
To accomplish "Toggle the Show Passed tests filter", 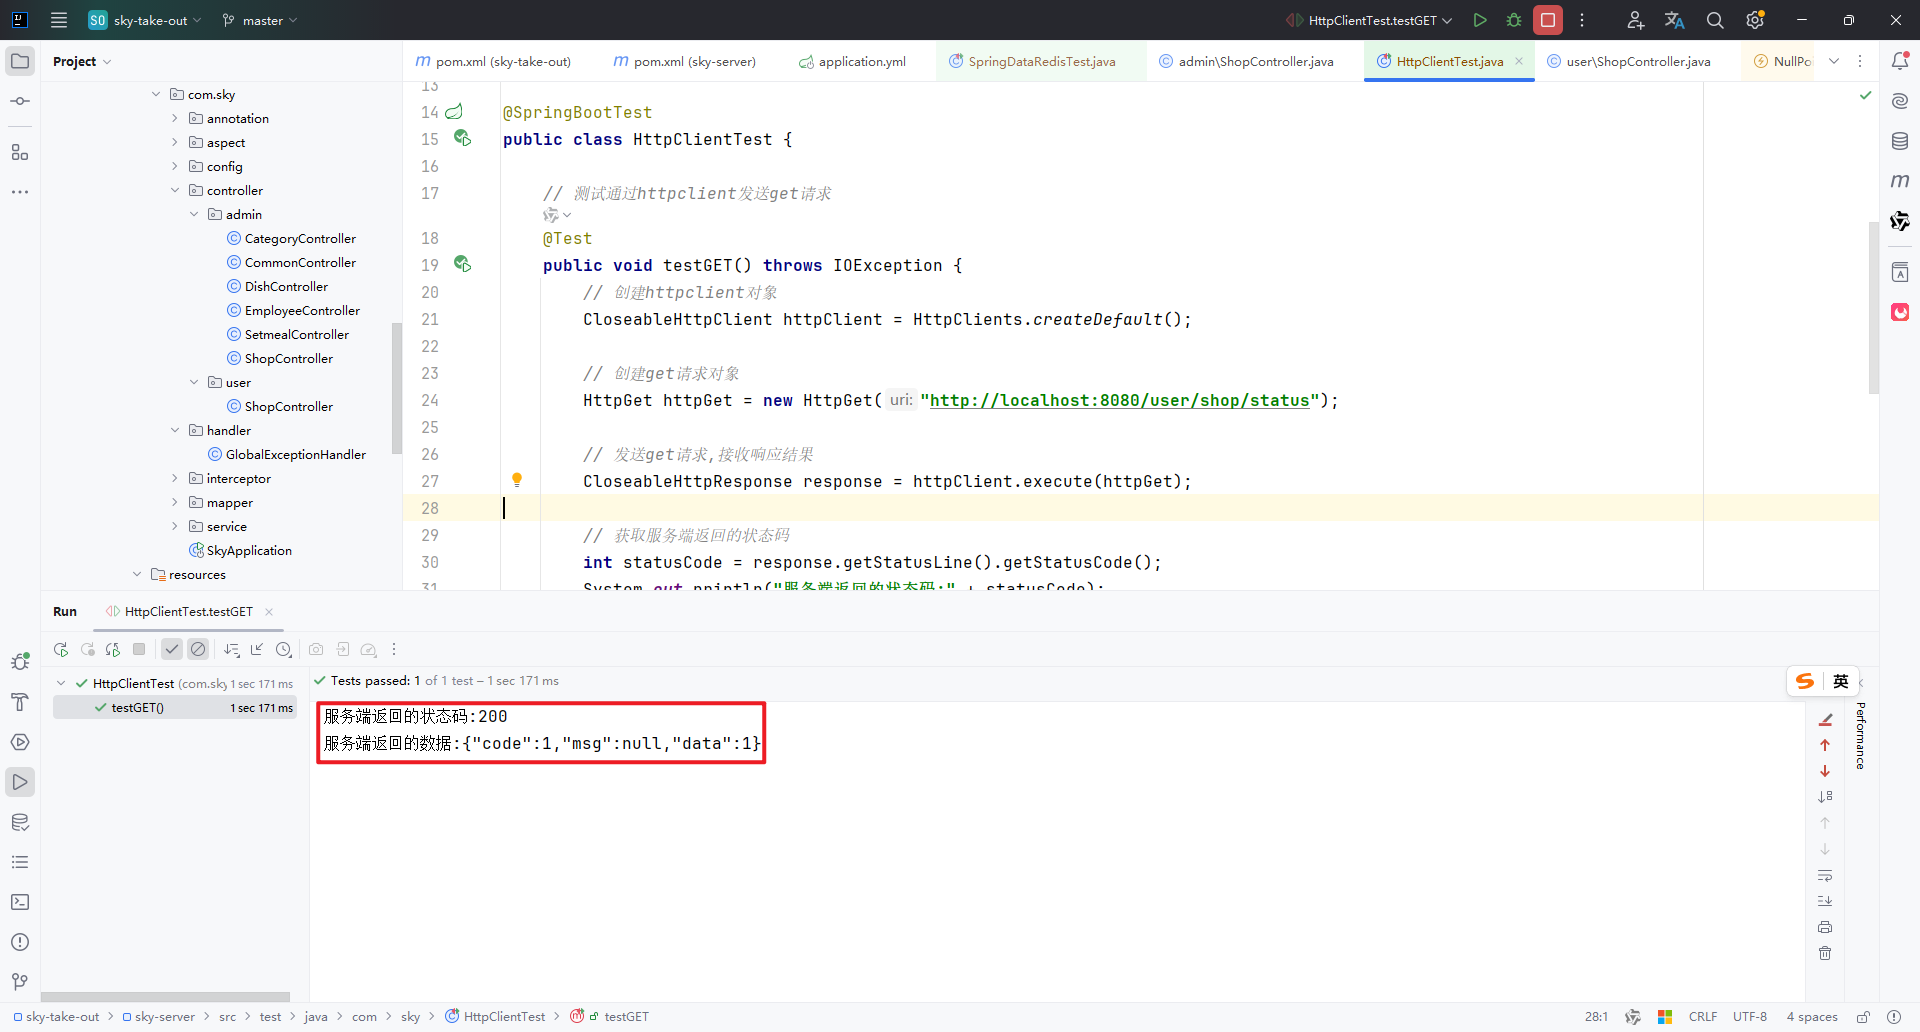I will coord(171,649).
